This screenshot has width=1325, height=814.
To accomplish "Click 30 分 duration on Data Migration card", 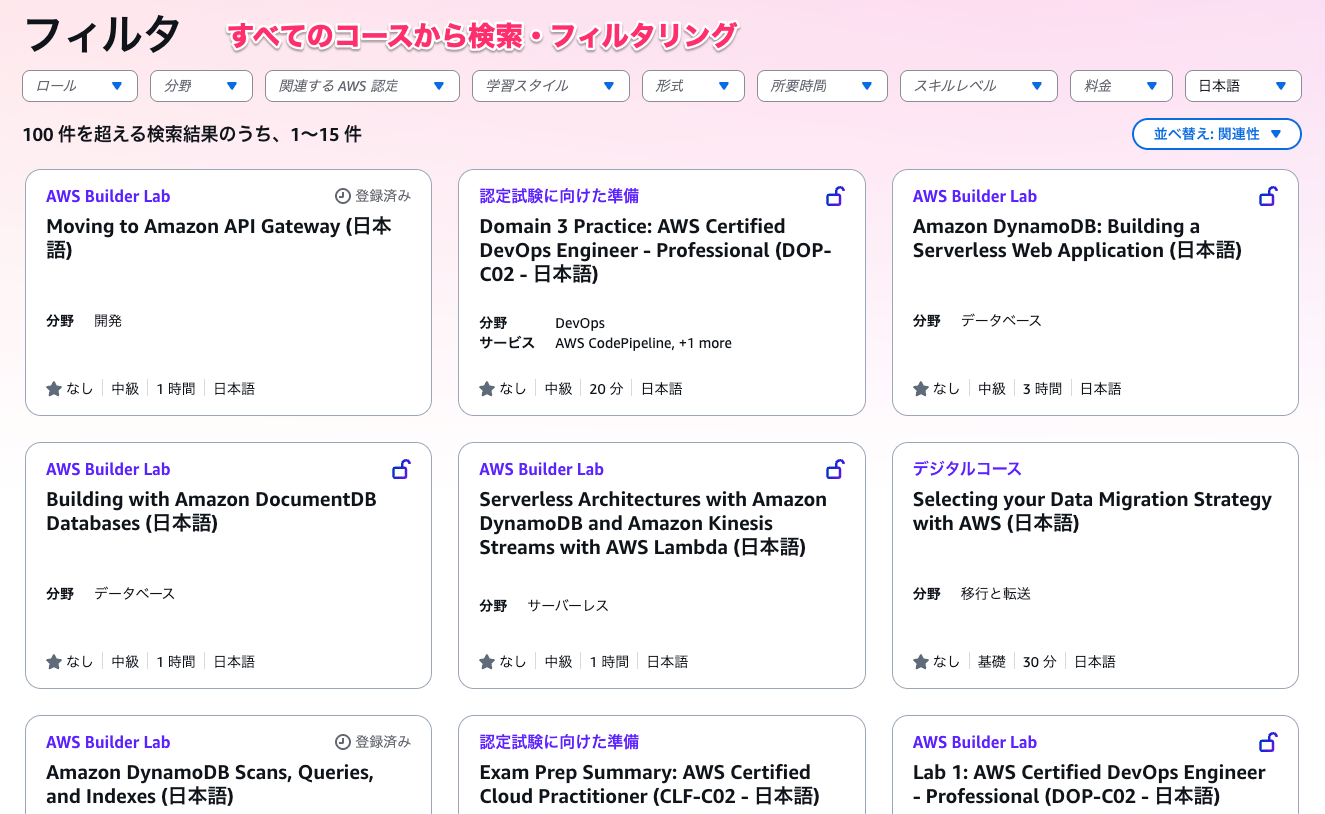I will [x=1040, y=662].
